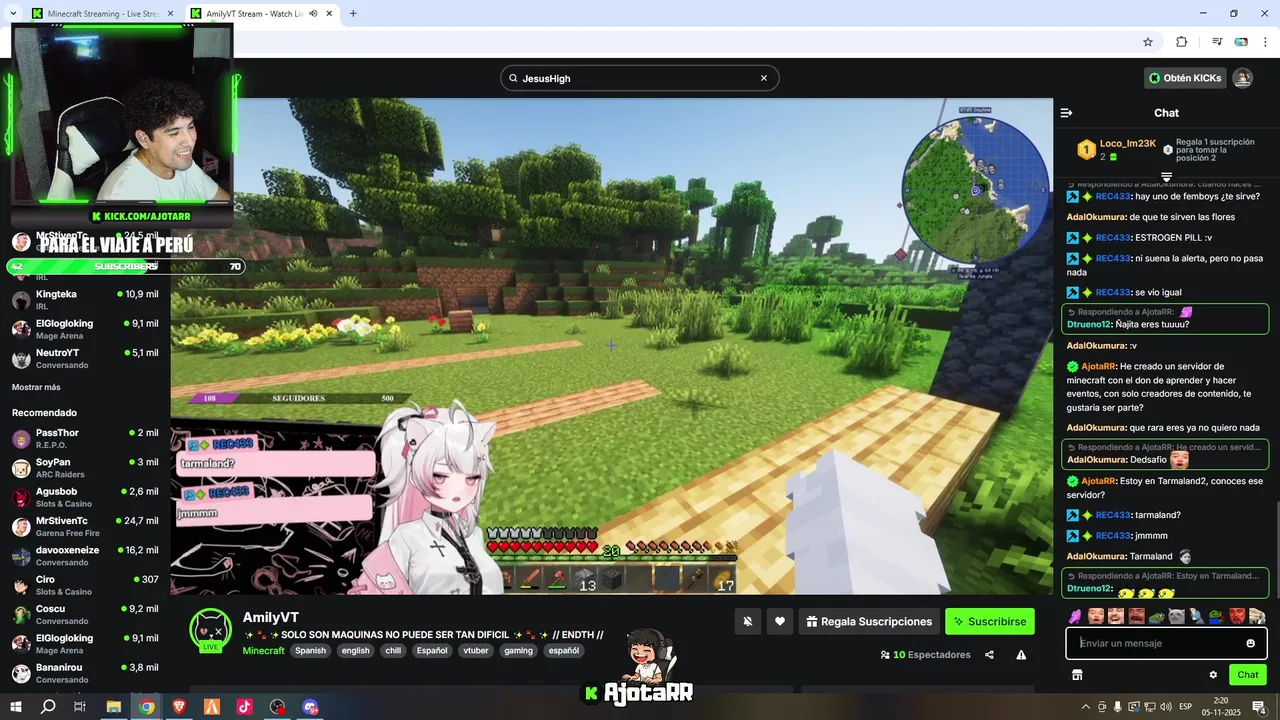
Task: Click the green Suscribirse button
Action: tap(990, 621)
